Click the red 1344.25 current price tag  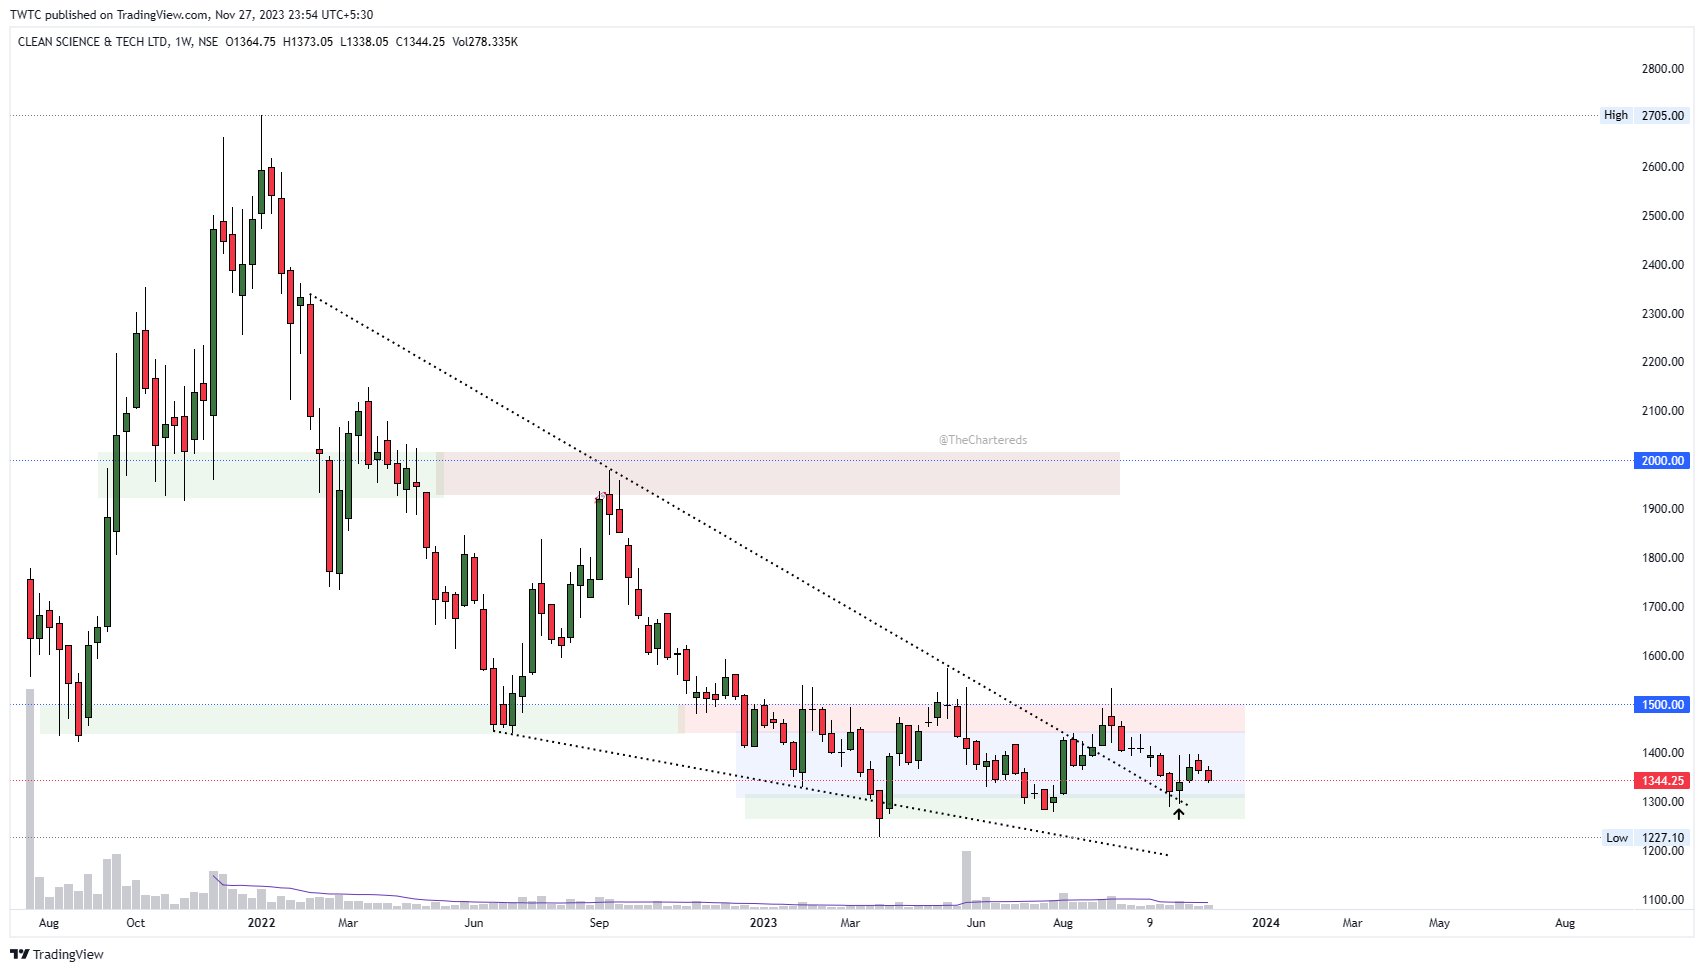tap(1662, 781)
